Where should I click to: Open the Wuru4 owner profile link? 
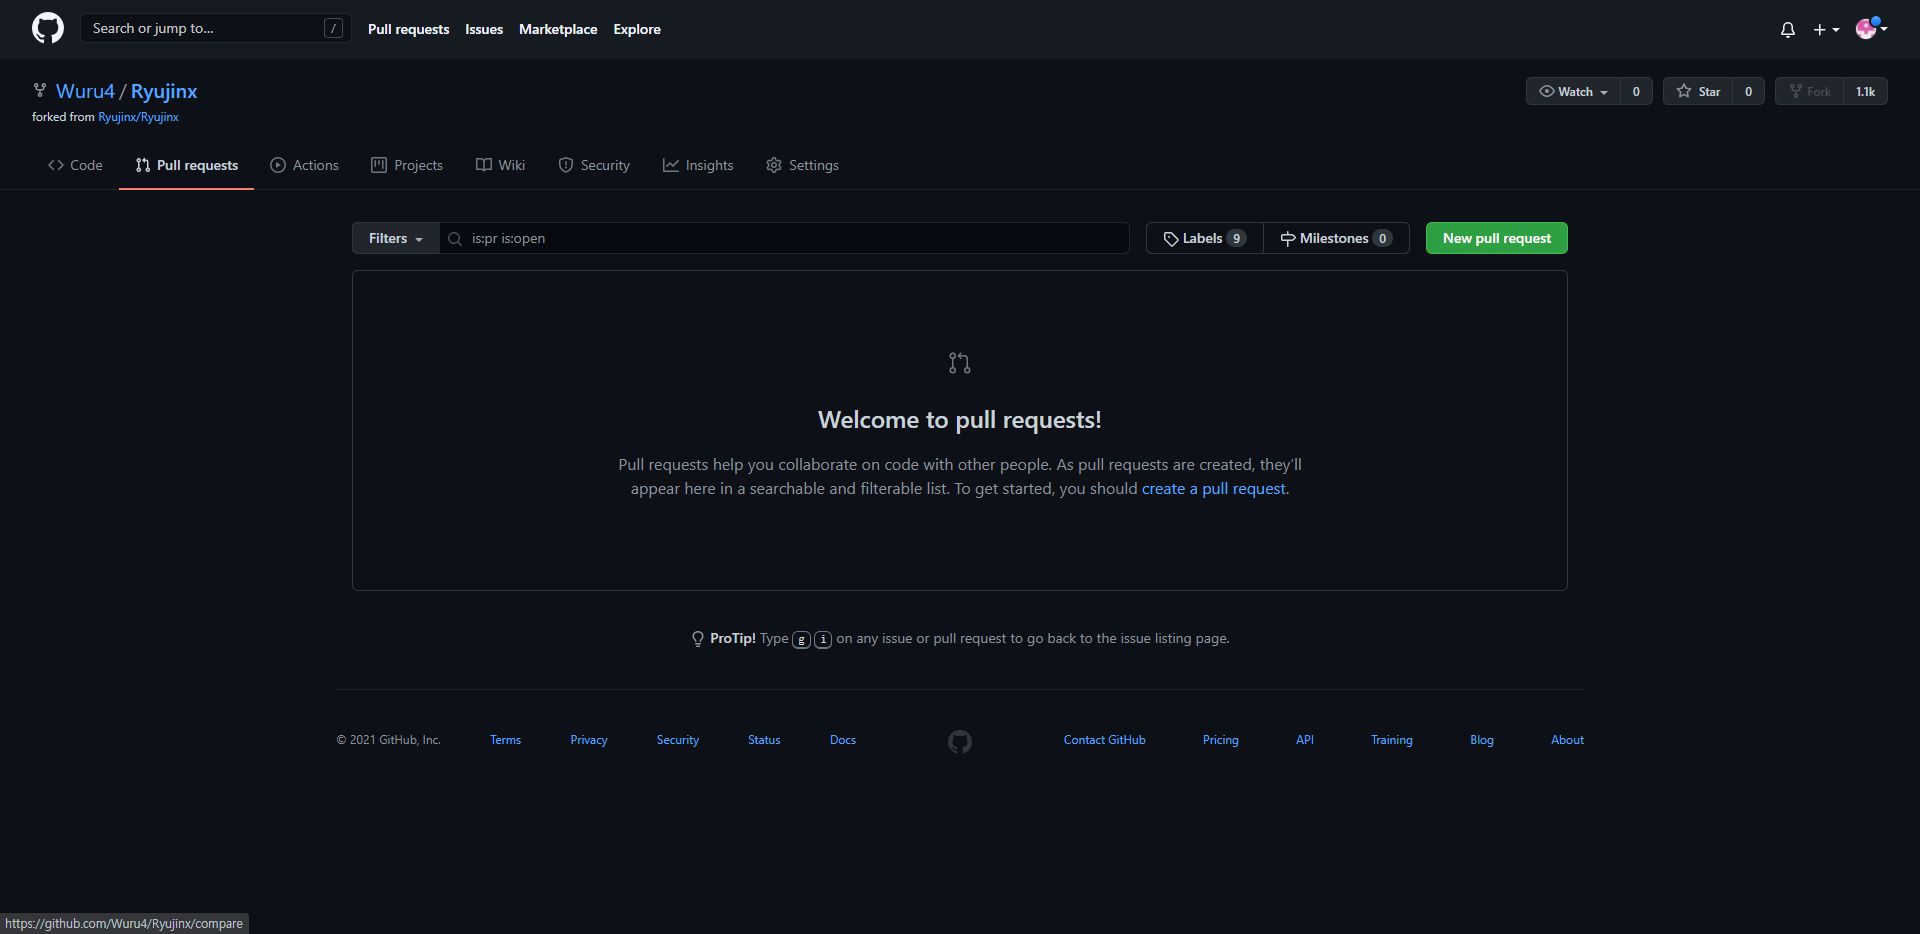(85, 91)
